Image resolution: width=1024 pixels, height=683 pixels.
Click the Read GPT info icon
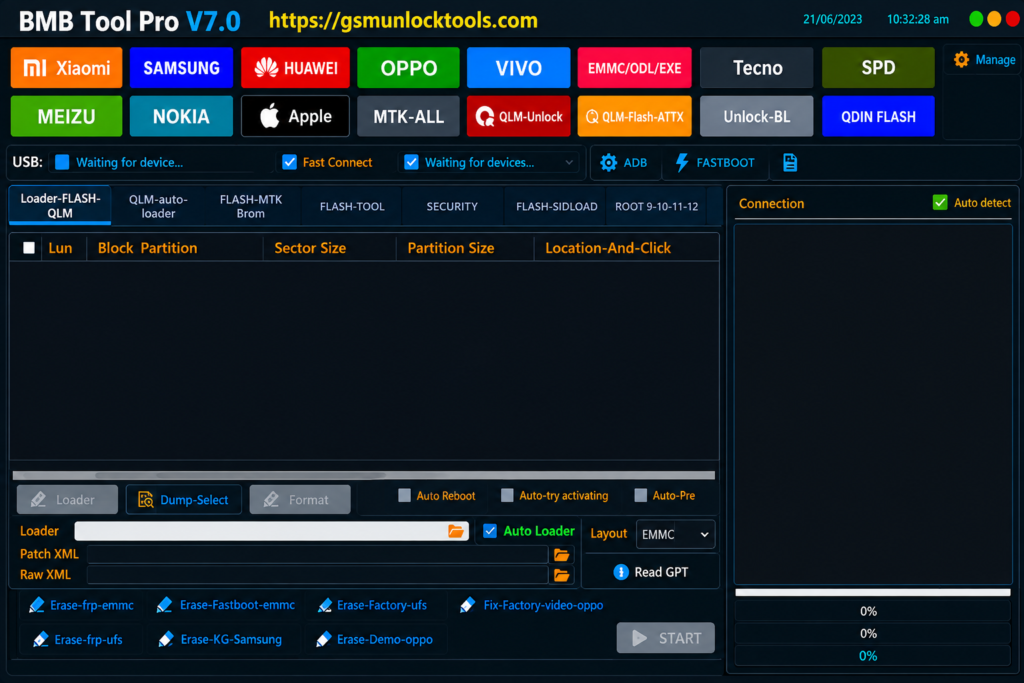click(621, 572)
